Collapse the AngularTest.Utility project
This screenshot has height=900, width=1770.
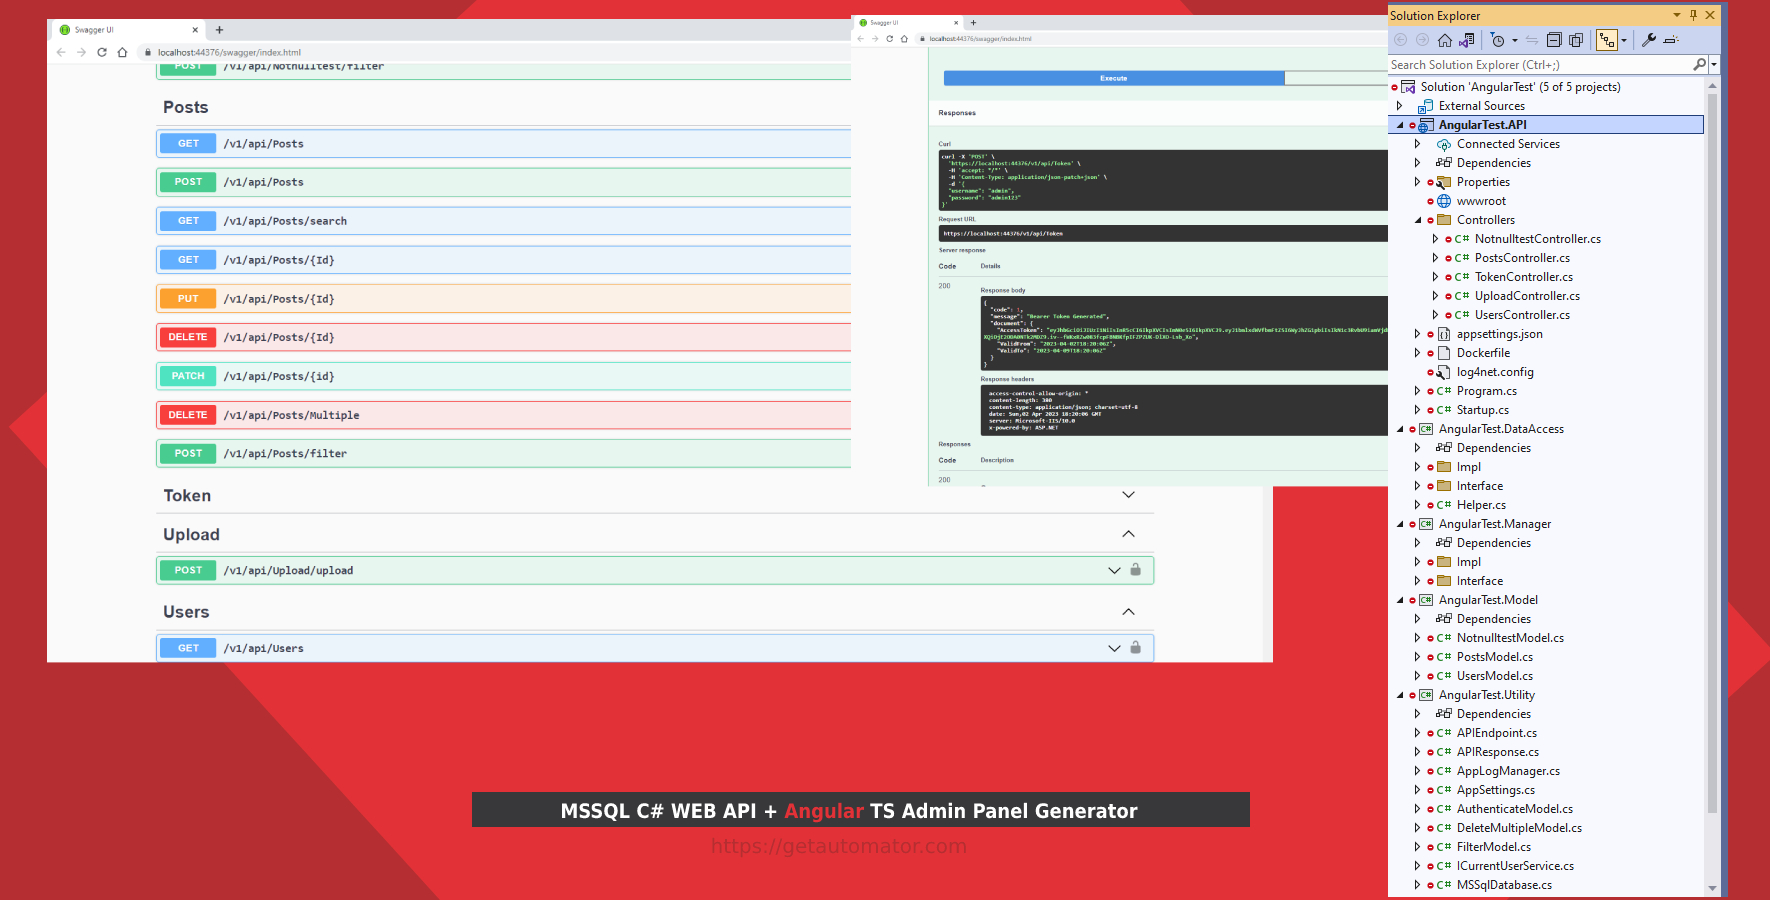coord(1400,695)
